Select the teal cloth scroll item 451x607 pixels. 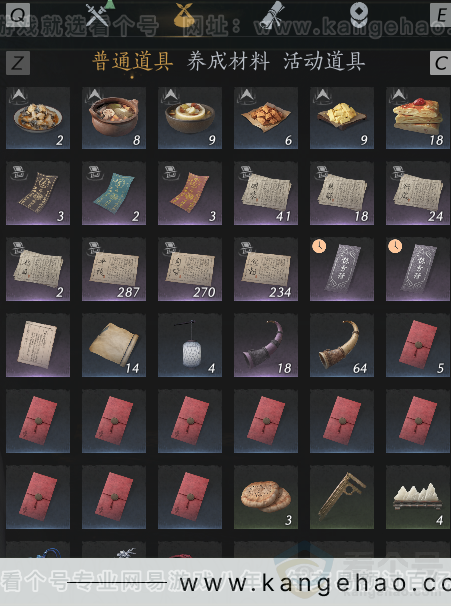[114, 194]
